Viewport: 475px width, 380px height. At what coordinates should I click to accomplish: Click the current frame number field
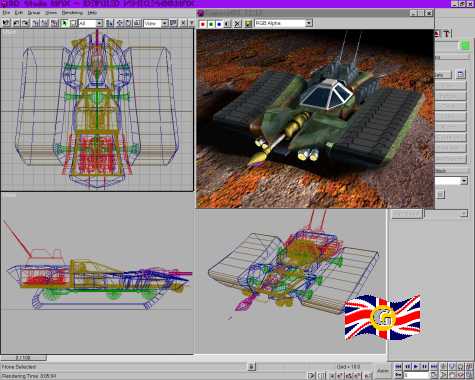click(416, 375)
